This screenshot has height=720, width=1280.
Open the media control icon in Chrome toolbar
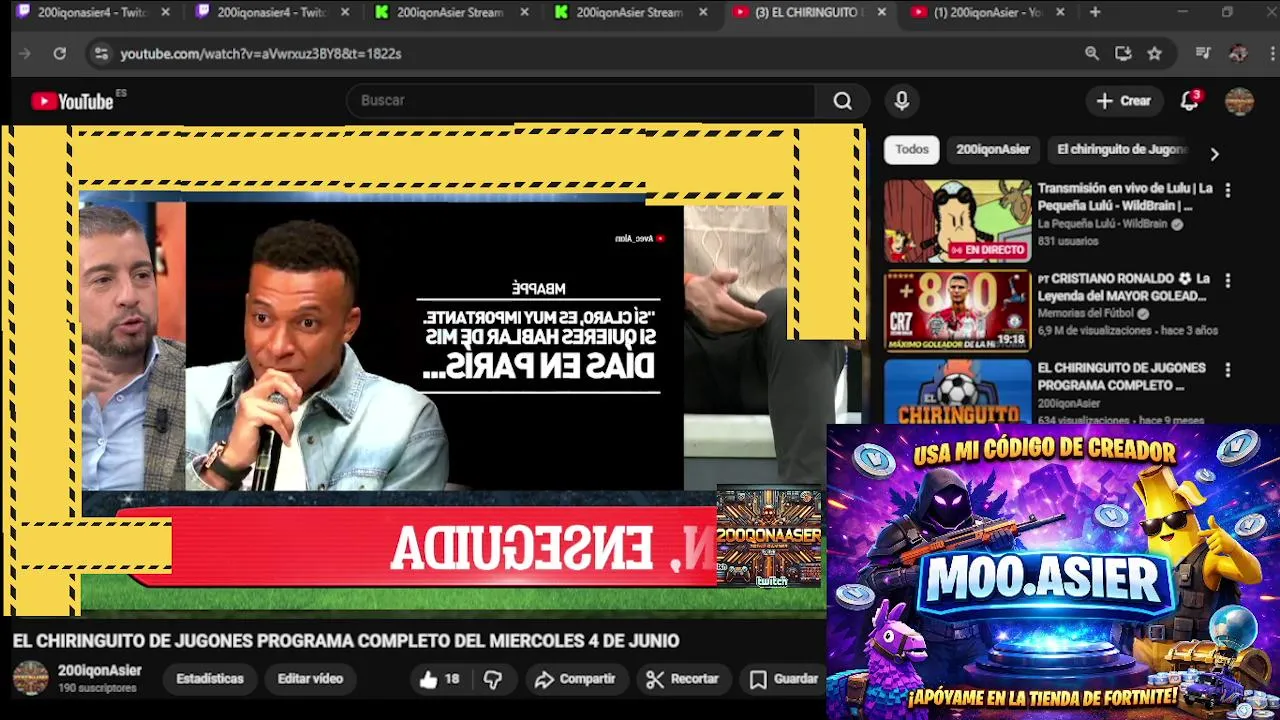pyautogui.click(x=1203, y=53)
